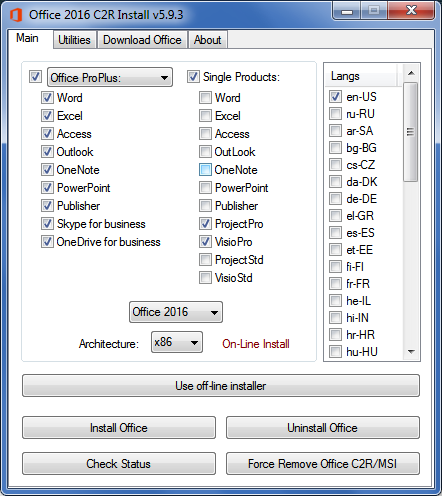Viewport: 442px width, 496px height.
Task: Uncheck the VisioPro single product
Action: click(x=205, y=242)
